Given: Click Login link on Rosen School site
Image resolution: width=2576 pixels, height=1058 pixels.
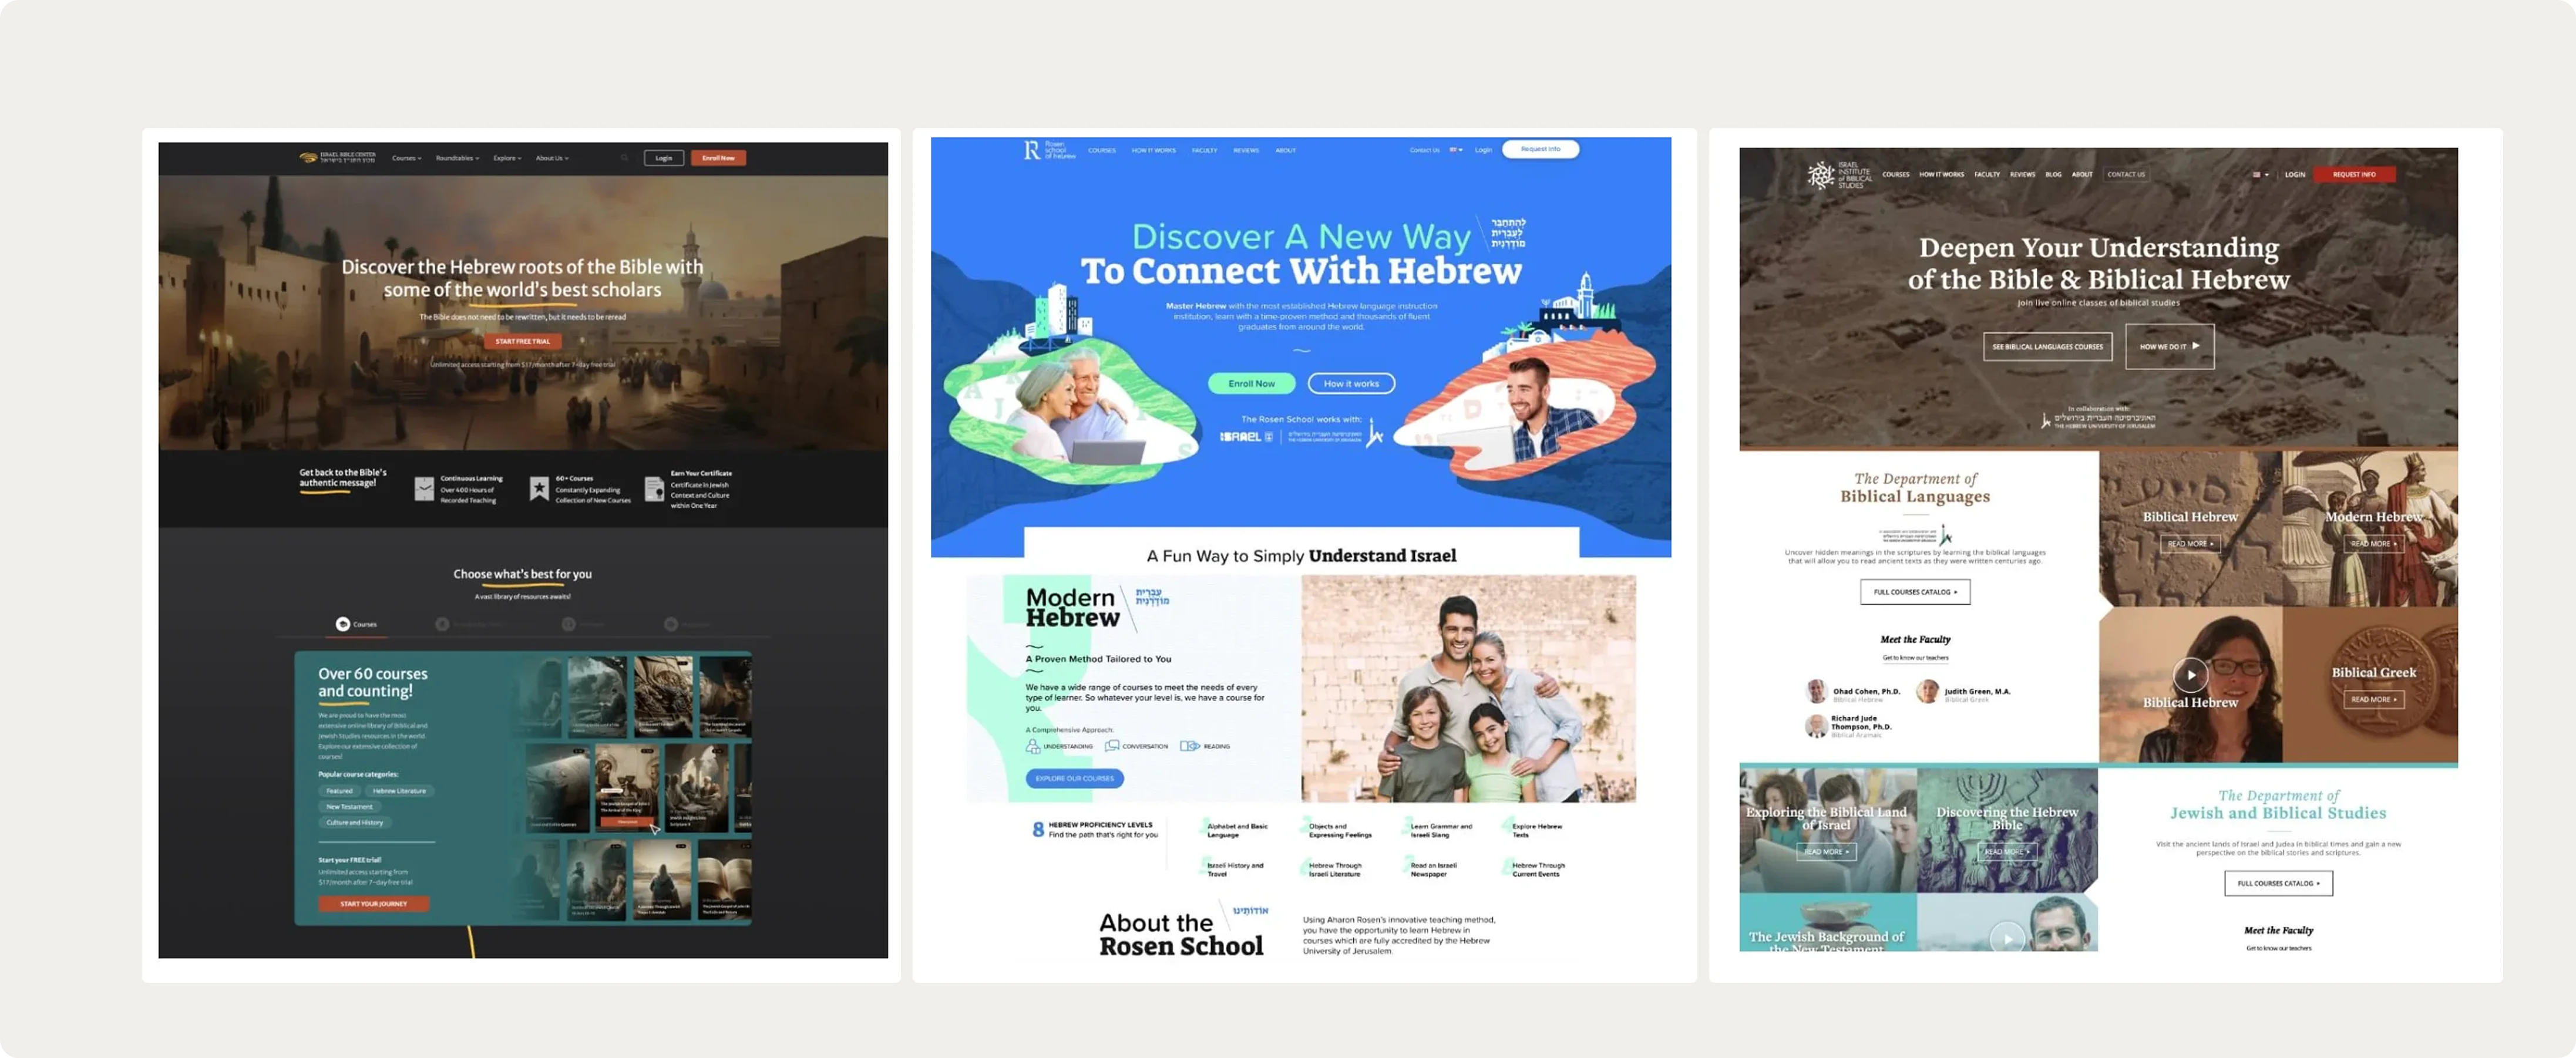Looking at the screenshot, I should (x=1483, y=150).
